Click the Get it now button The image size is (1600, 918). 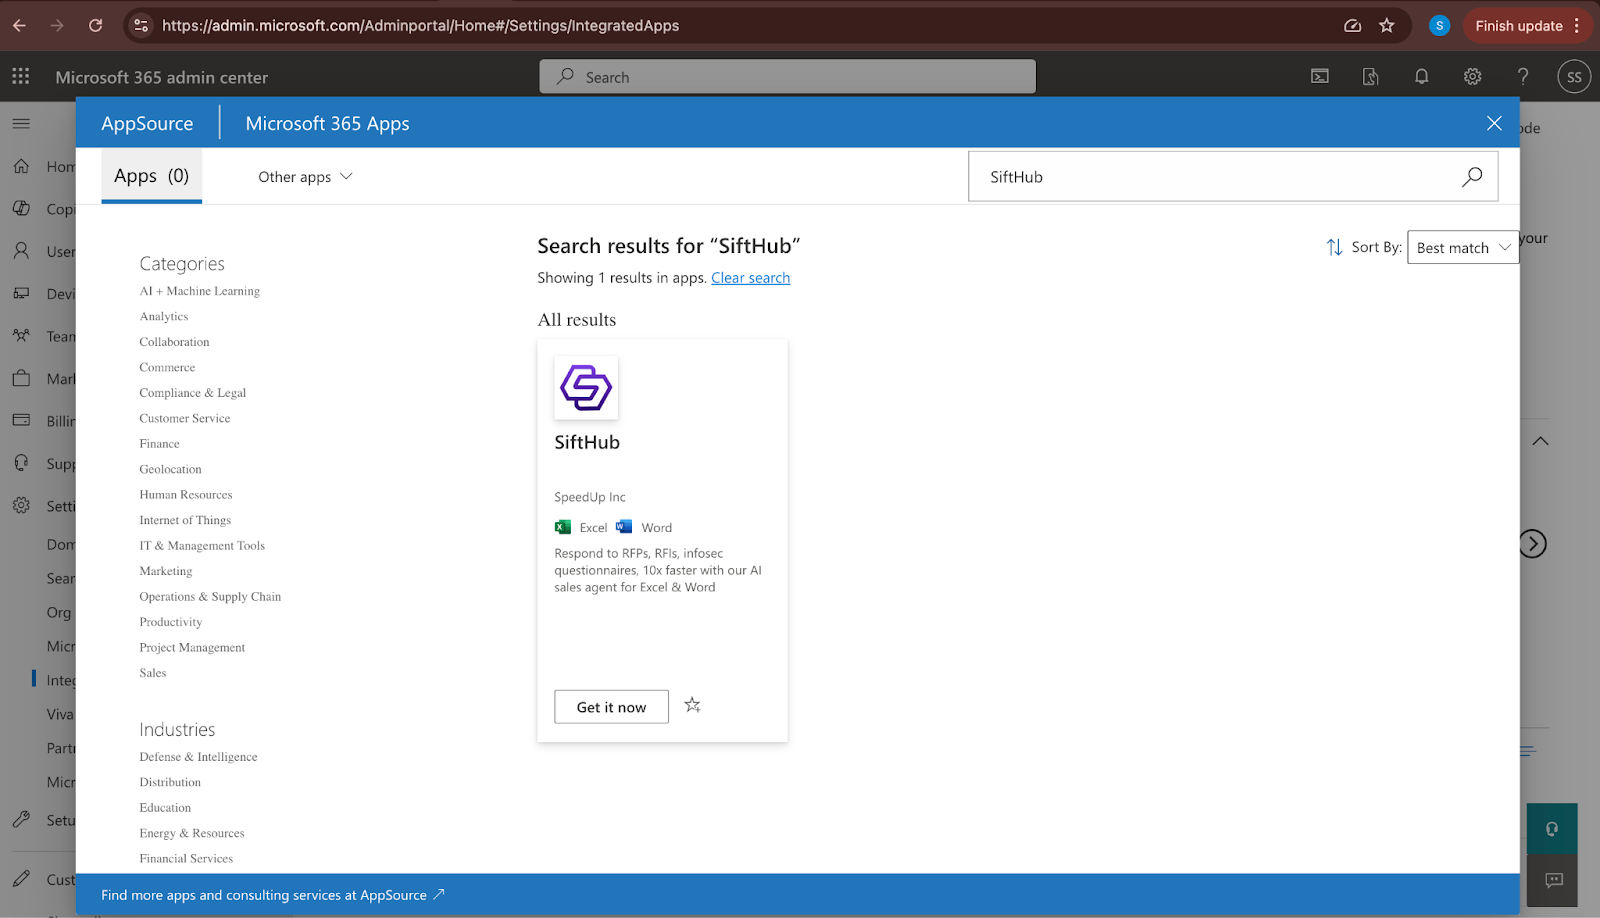click(611, 707)
